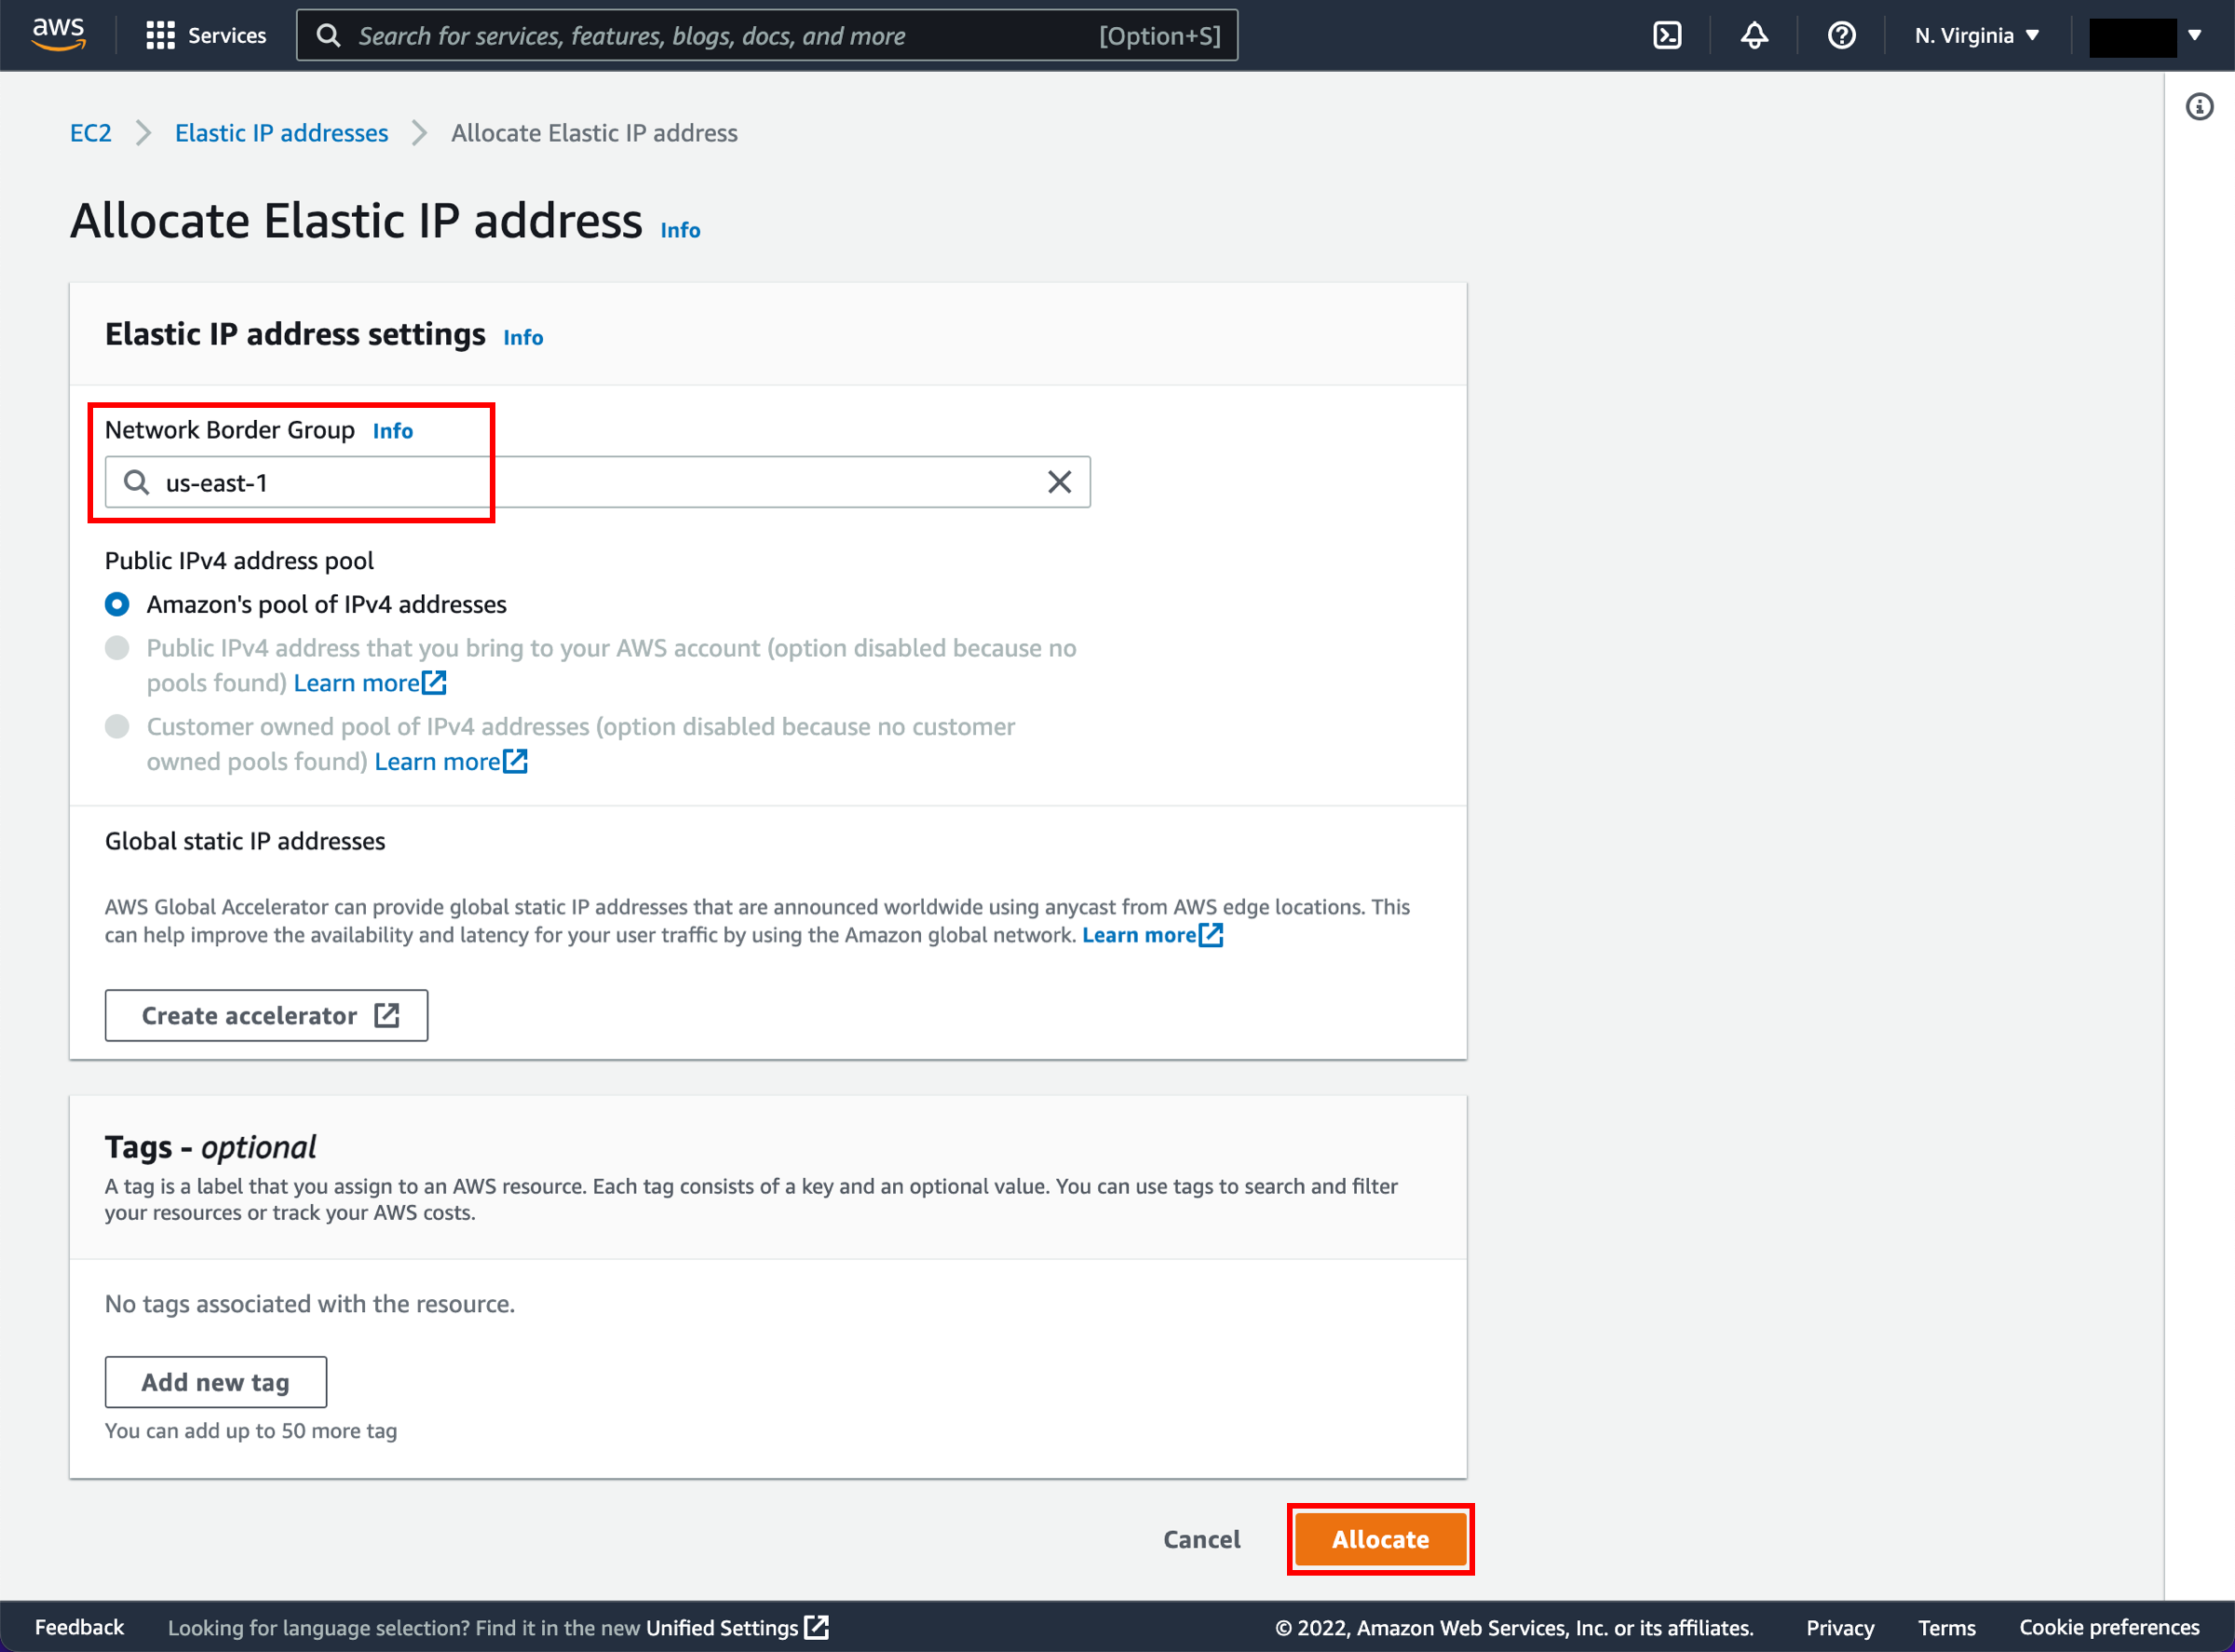2235x1652 pixels.
Task: Open the Services grid menu
Action: [x=160, y=36]
